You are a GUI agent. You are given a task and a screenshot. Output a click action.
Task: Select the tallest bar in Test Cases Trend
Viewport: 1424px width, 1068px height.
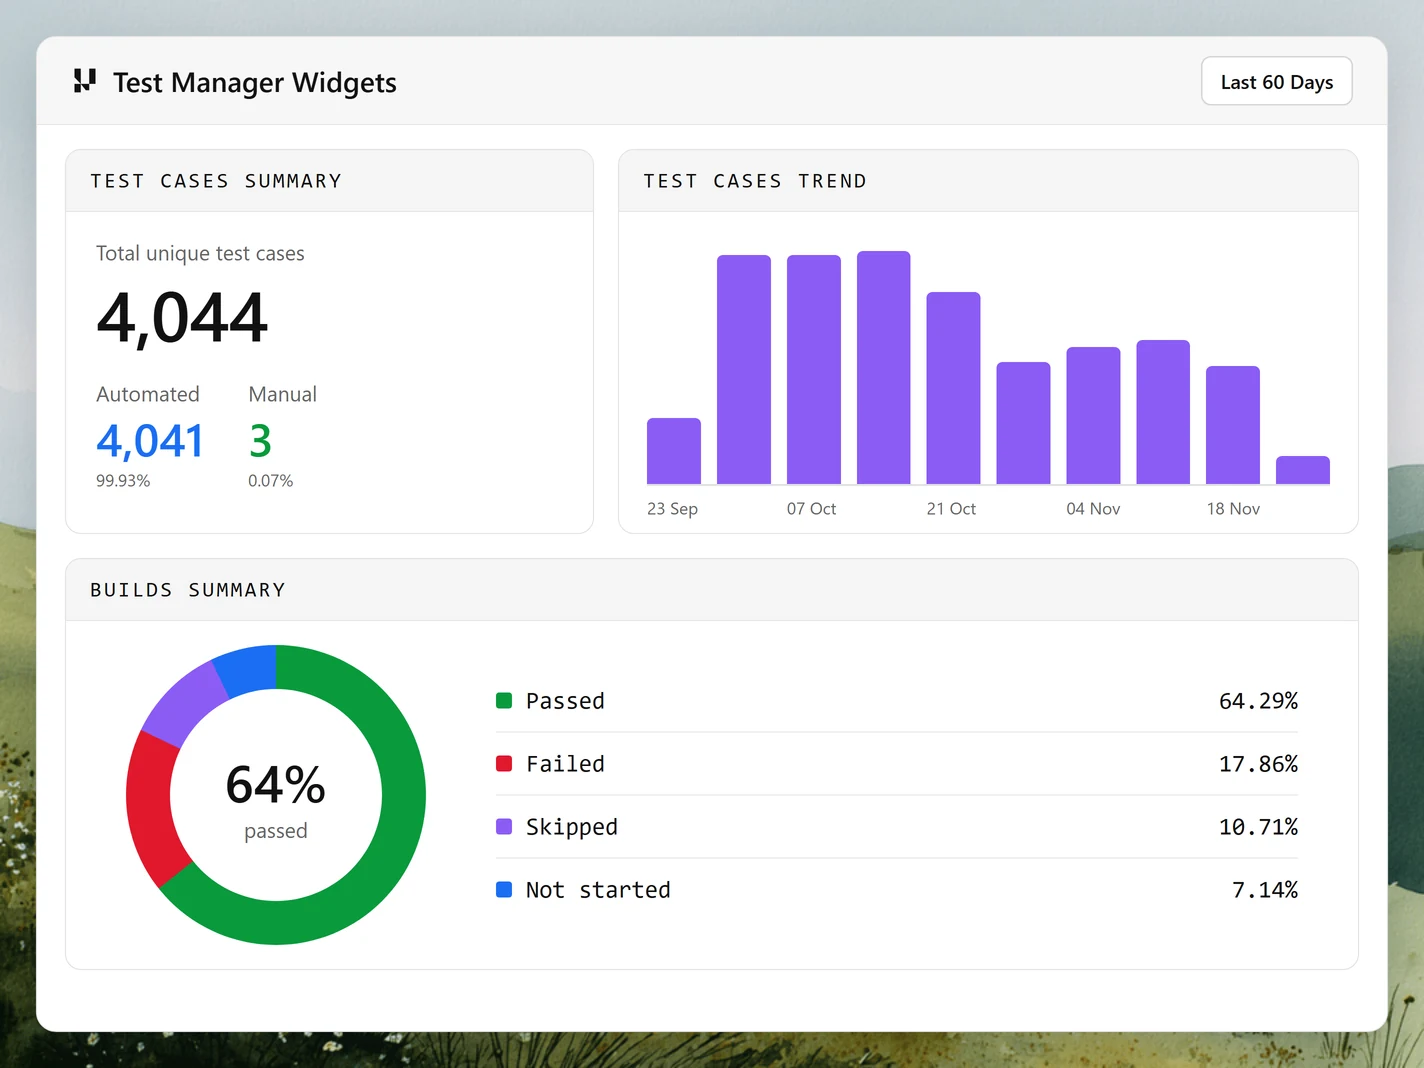884,367
